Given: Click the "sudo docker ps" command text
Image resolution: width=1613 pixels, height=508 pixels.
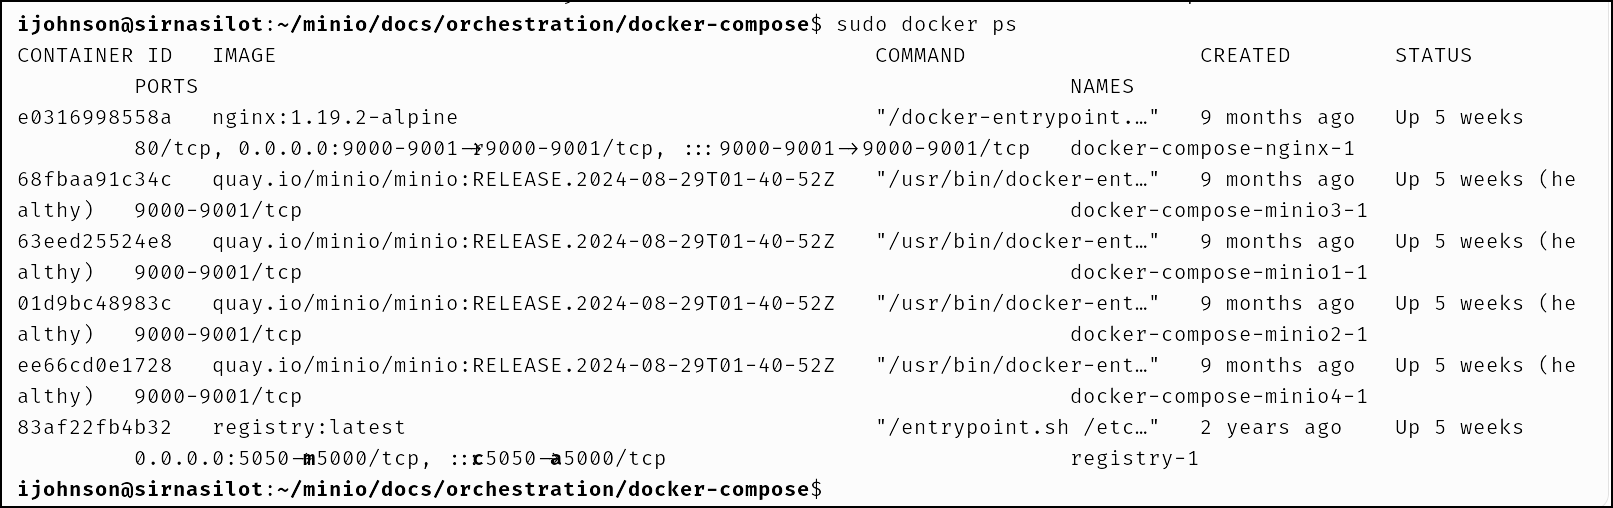Looking at the screenshot, I should 926,24.
